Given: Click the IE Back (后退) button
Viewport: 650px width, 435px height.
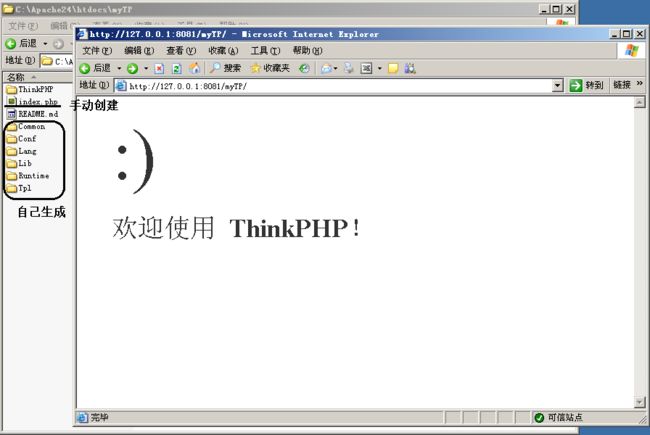Looking at the screenshot, I should (x=95, y=68).
